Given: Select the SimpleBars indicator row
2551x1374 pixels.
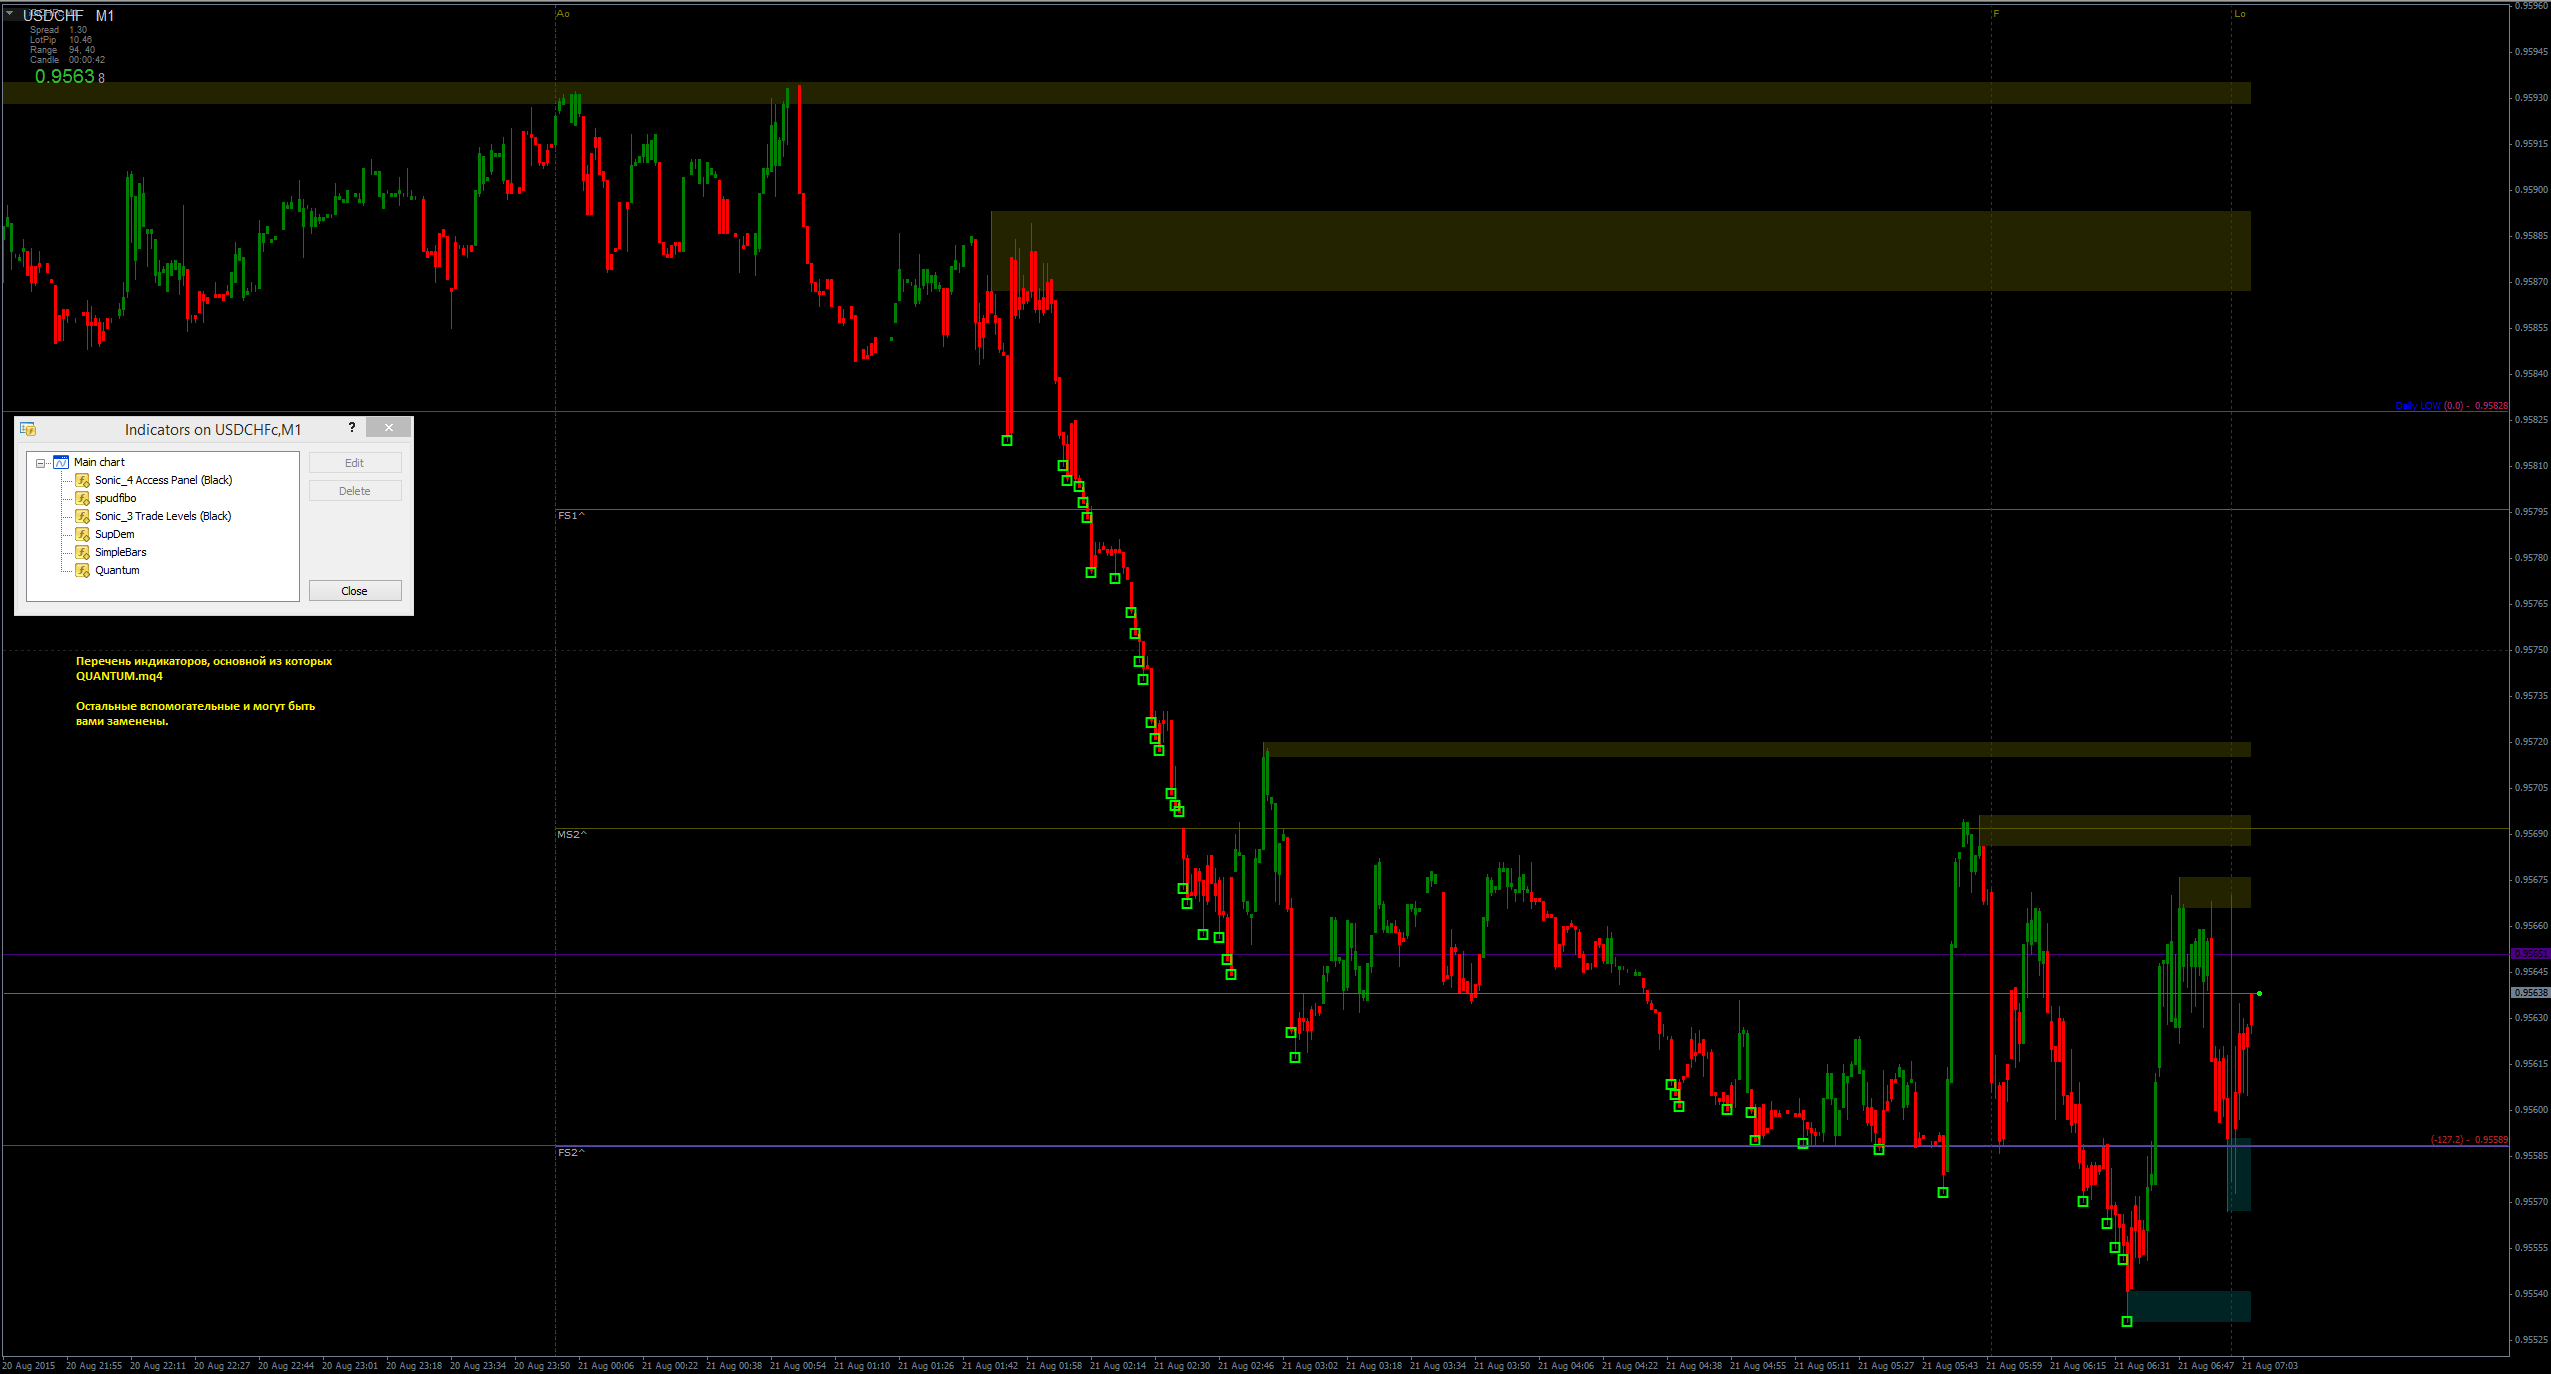Looking at the screenshot, I should 121,552.
